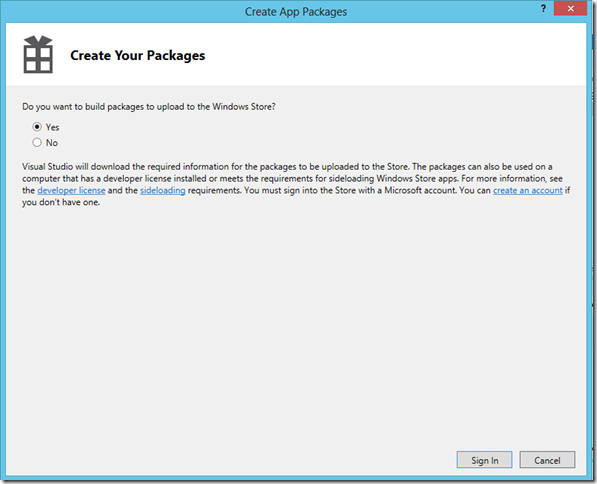Follow the create an account link
Image resolution: width=597 pixels, height=484 pixels.
(x=528, y=190)
